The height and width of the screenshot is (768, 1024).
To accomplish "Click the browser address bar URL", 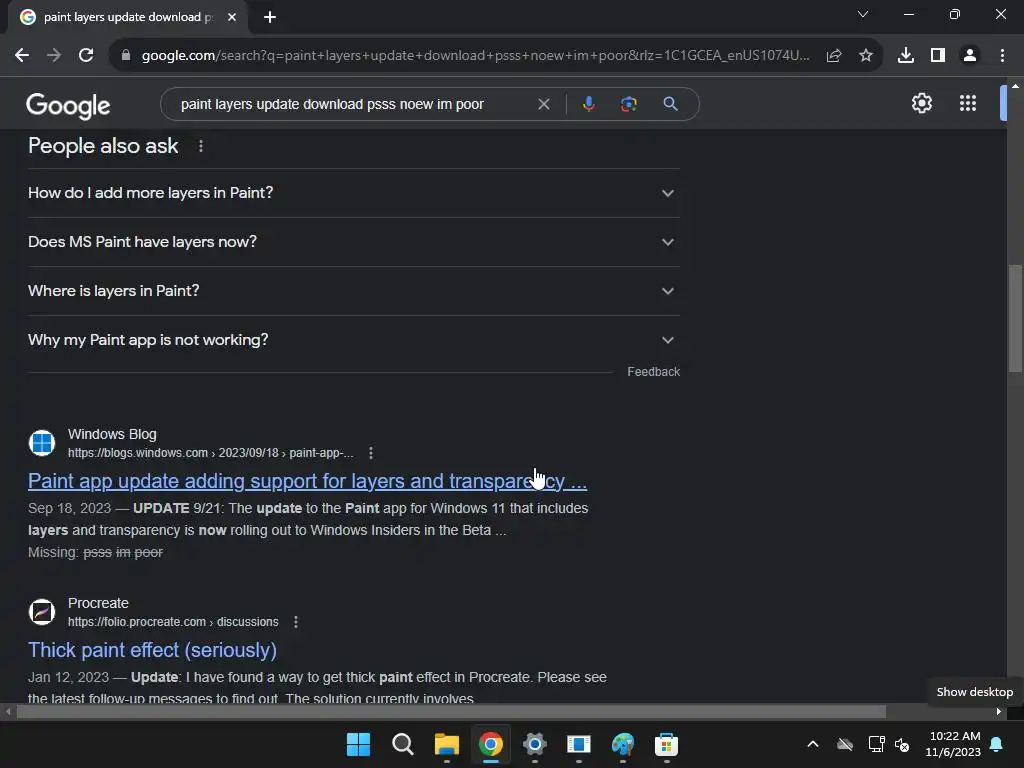I will [475, 56].
